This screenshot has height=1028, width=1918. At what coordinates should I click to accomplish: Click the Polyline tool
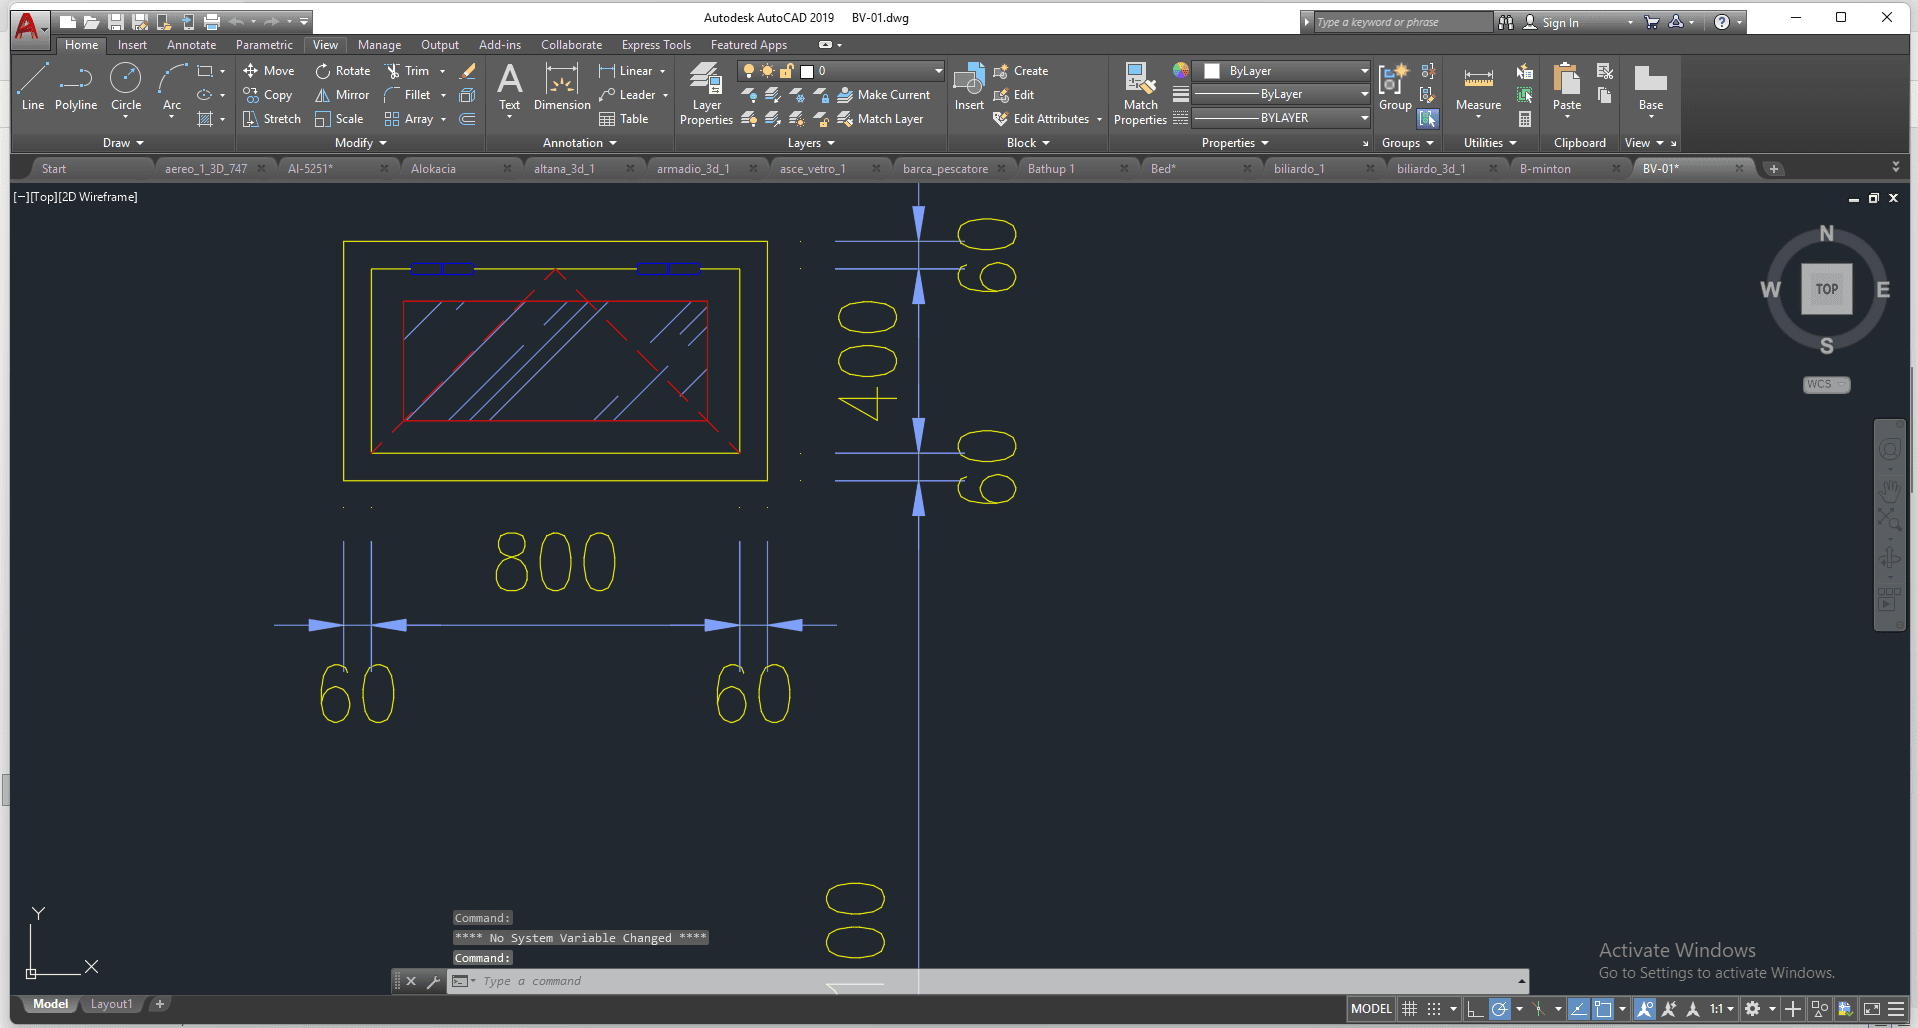76,86
